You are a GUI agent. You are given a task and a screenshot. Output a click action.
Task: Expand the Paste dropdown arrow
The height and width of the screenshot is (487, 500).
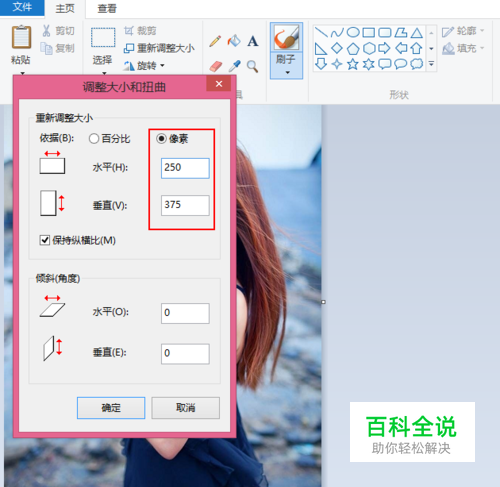tap(23, 73)
